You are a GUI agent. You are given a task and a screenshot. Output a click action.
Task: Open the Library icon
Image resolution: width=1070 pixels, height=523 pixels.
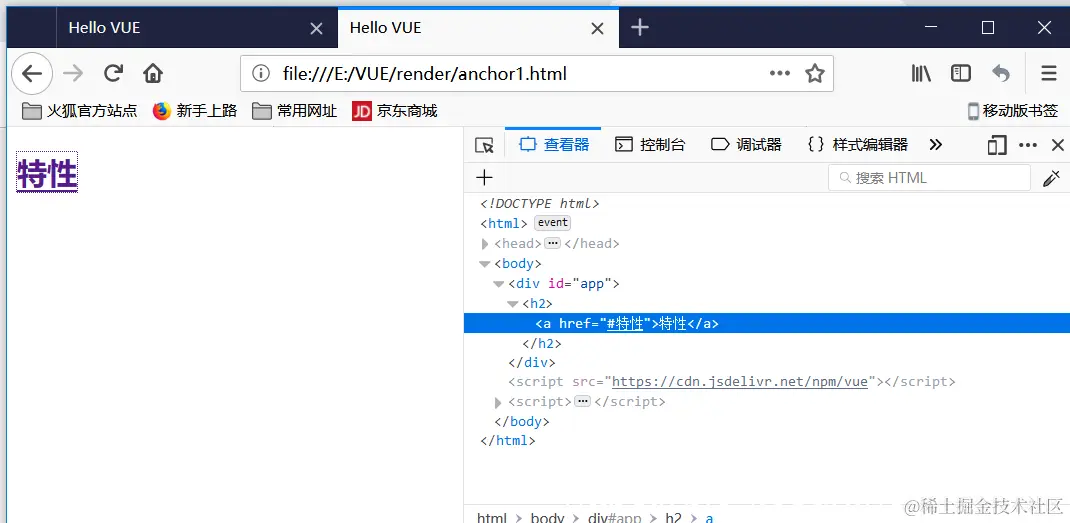point(921,73)
